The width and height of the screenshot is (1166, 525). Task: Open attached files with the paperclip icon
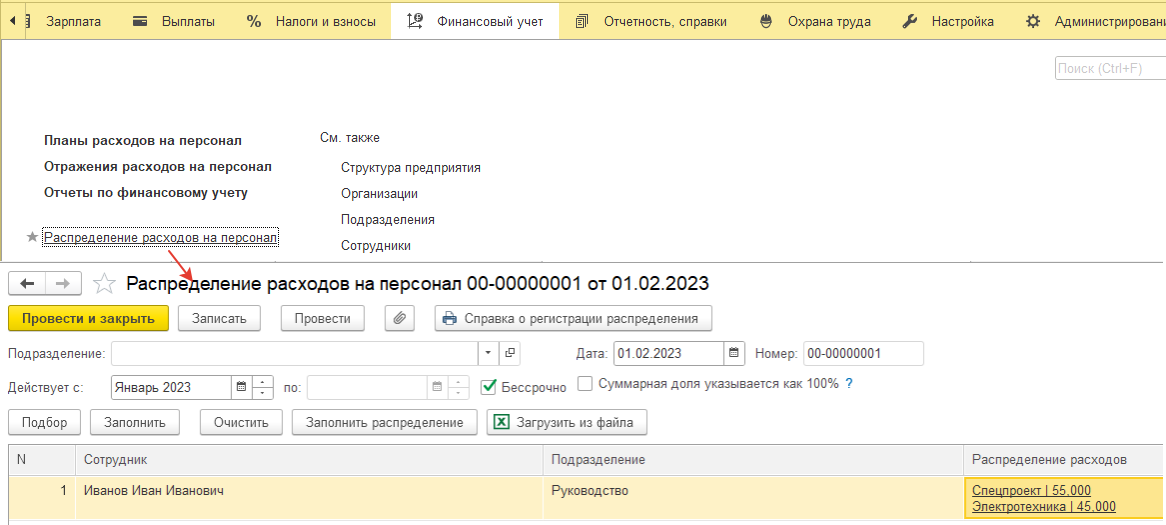coord(399,318)
